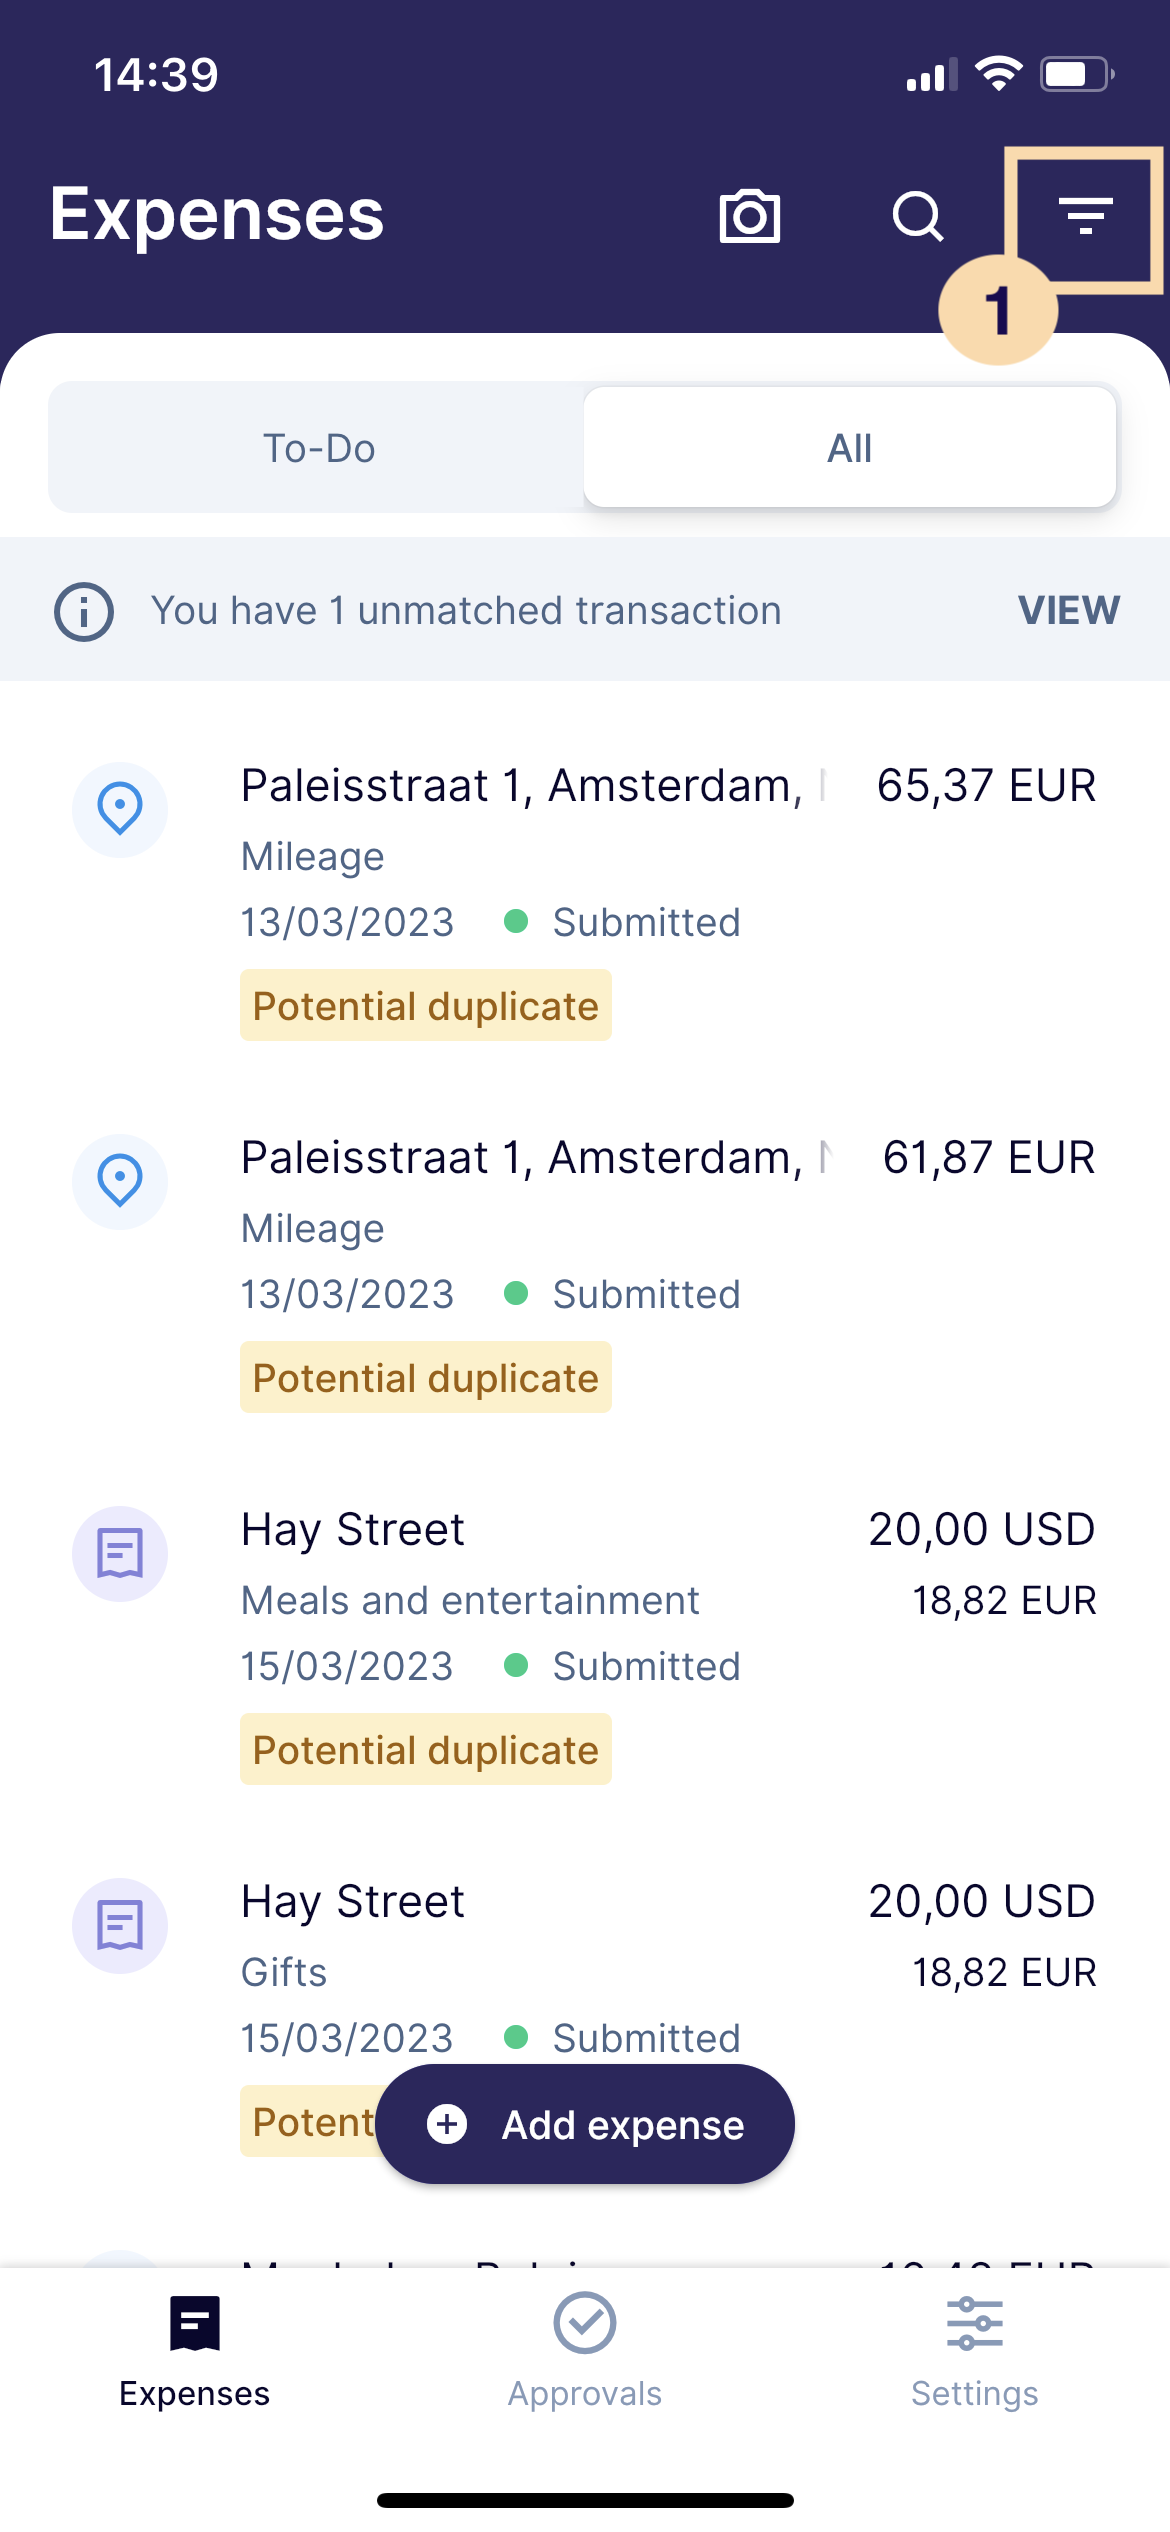The width and height of the screenshot is (1170, 2532).
Task: Open the 65,37 EUR Paleisstraat mileage expense
Action: tap(585, 900)
